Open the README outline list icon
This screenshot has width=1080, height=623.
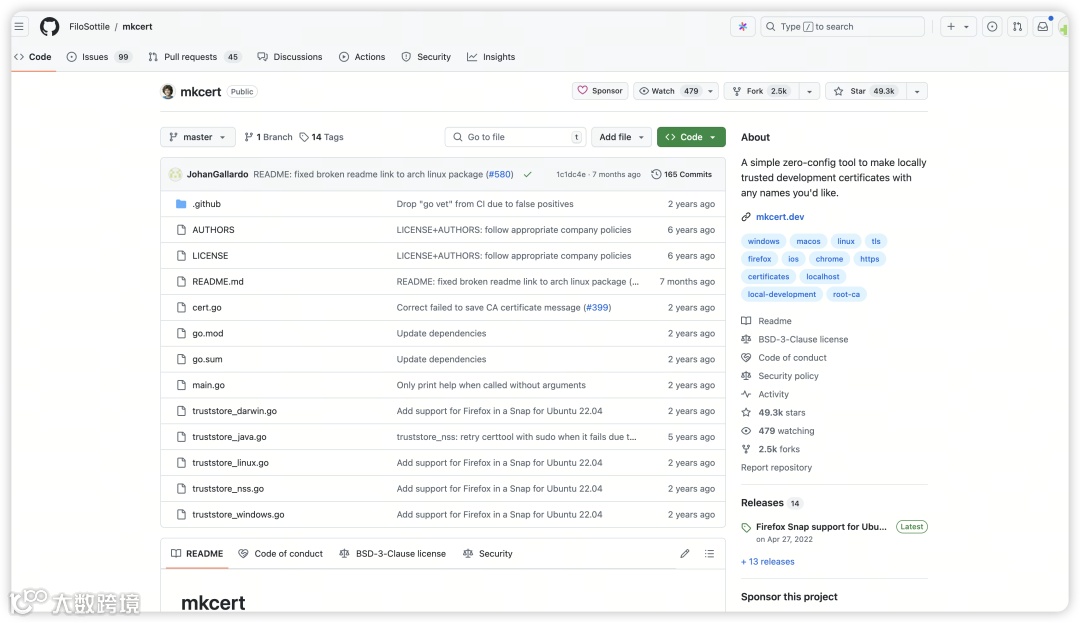click(x=709, y=554)
